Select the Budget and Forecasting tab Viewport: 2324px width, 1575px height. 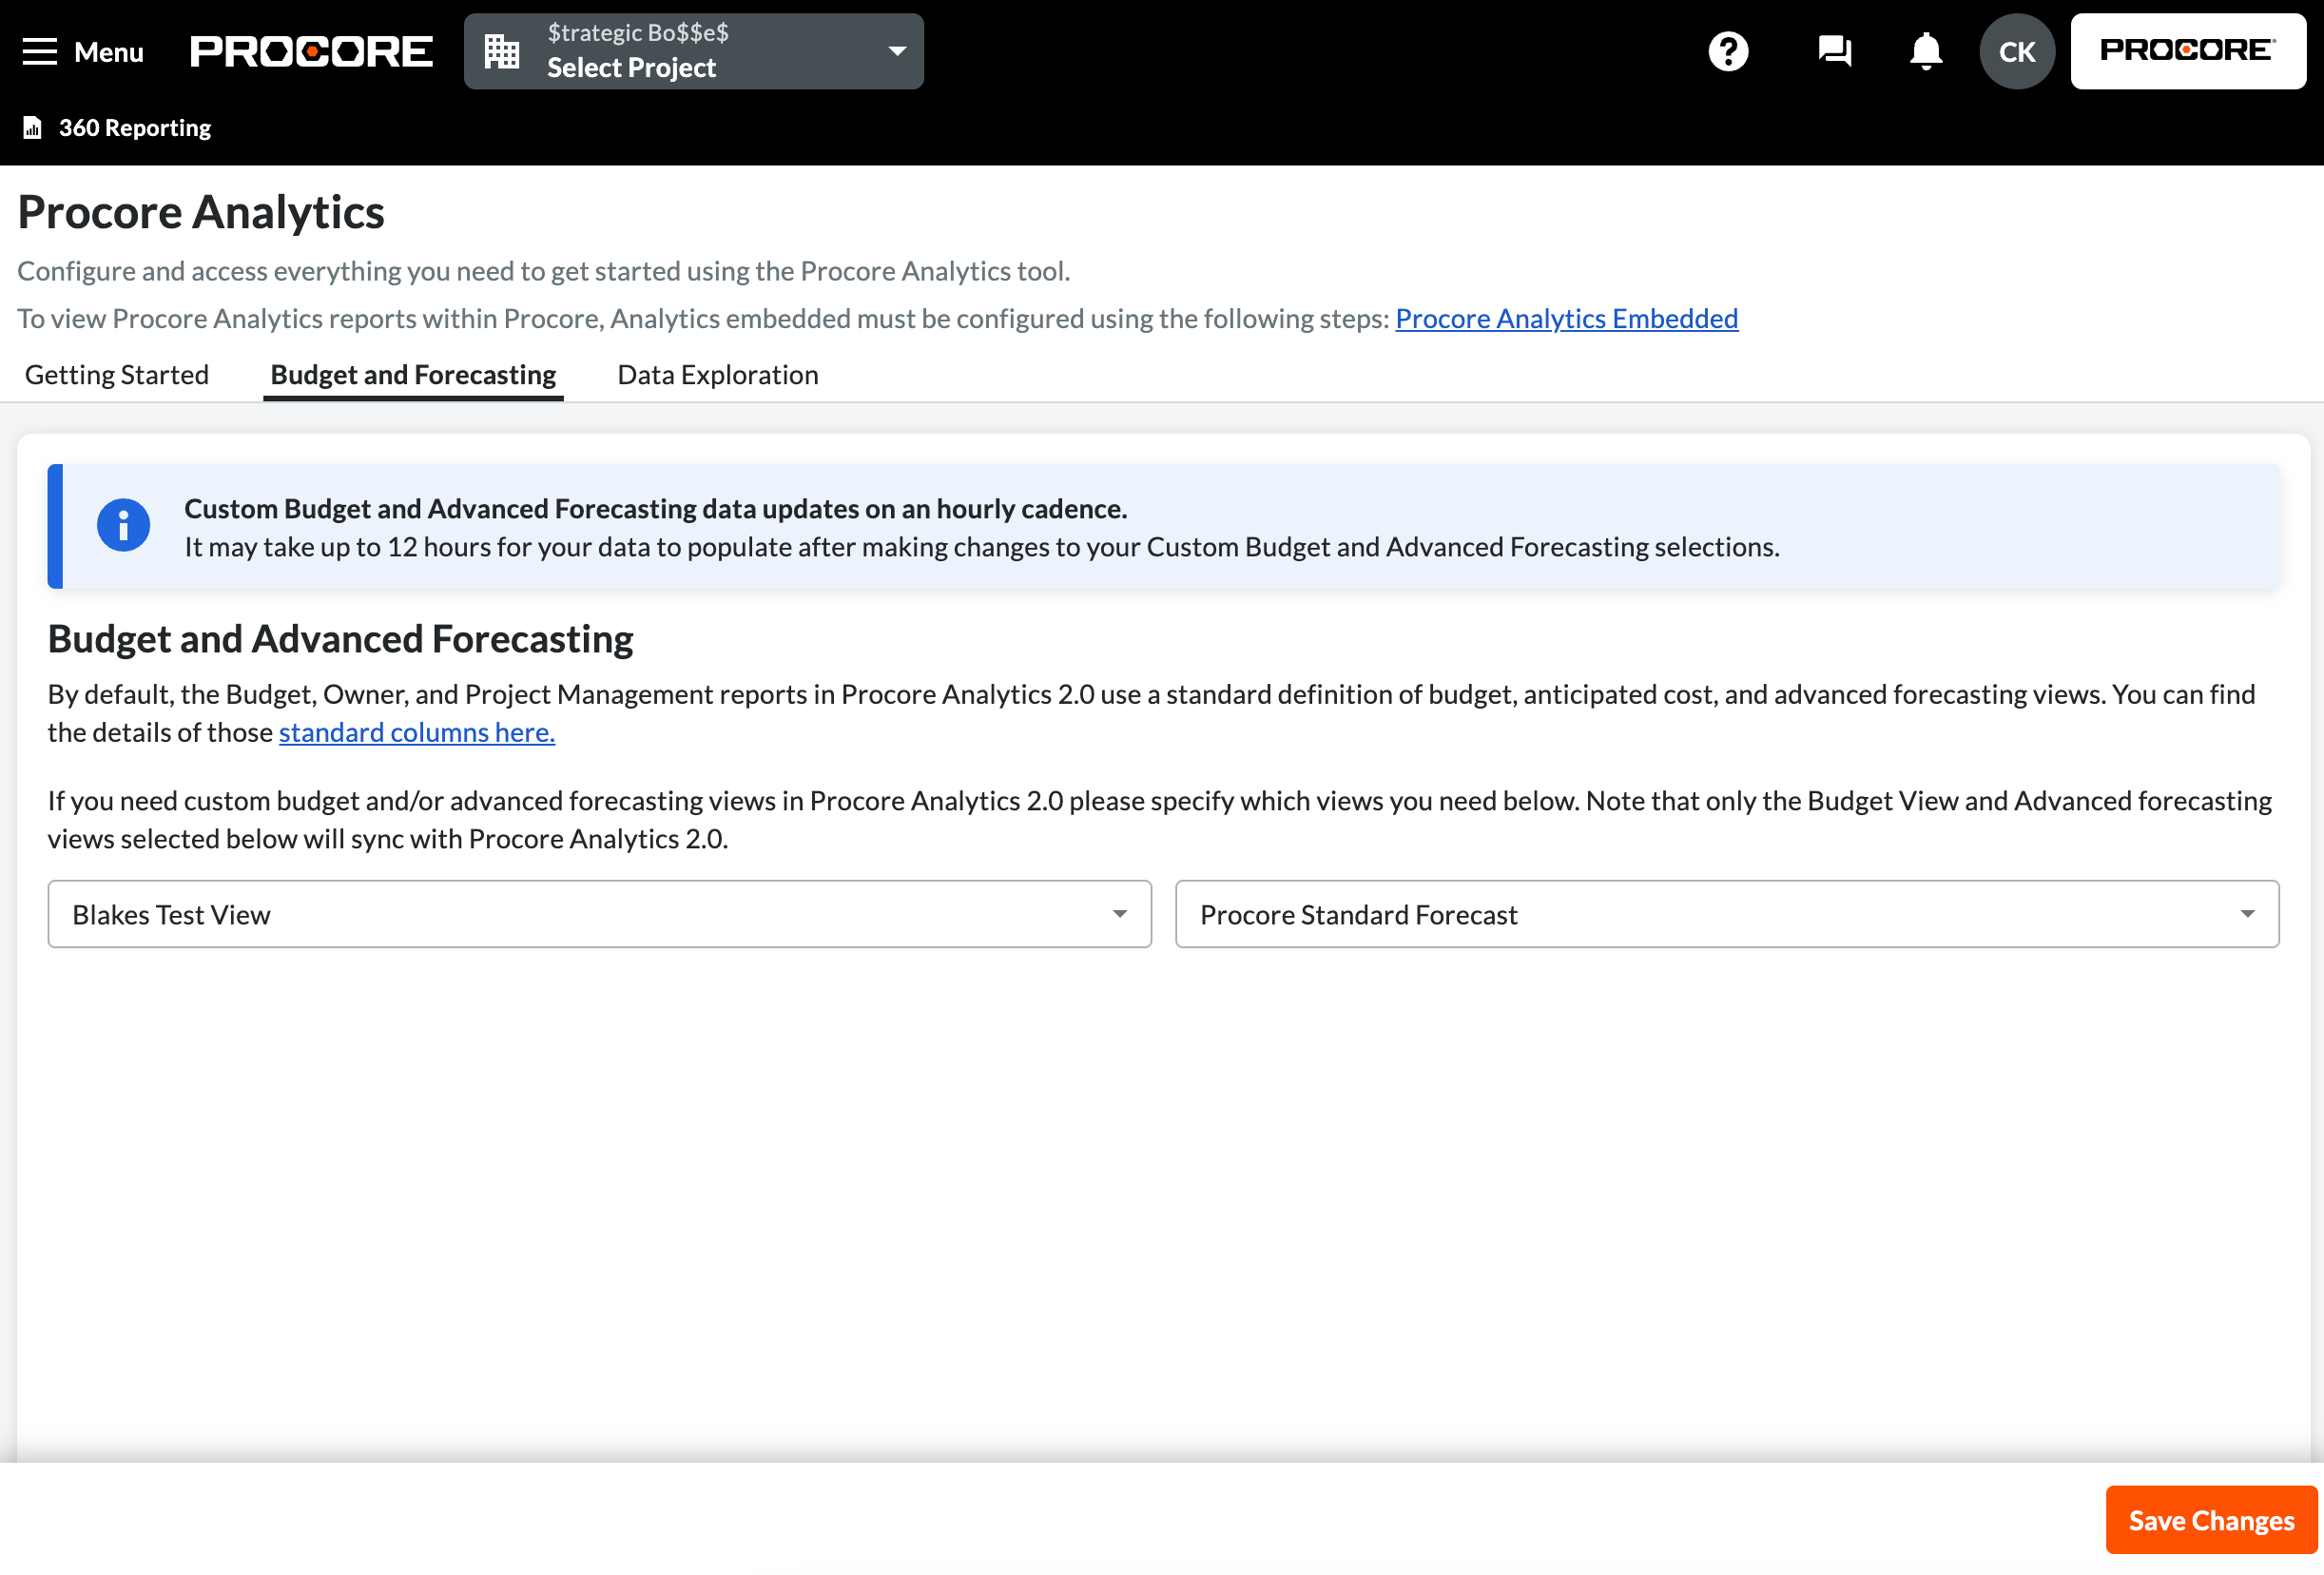point(413,375)
